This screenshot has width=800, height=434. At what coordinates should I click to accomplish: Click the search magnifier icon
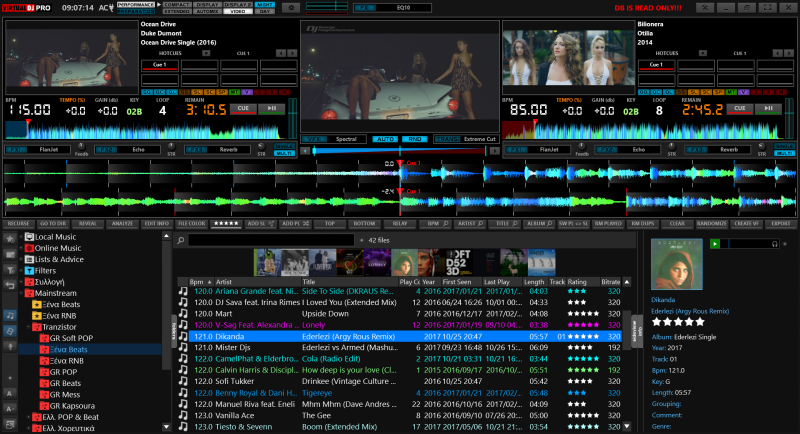pyautogui.click(x=181, y=240)
